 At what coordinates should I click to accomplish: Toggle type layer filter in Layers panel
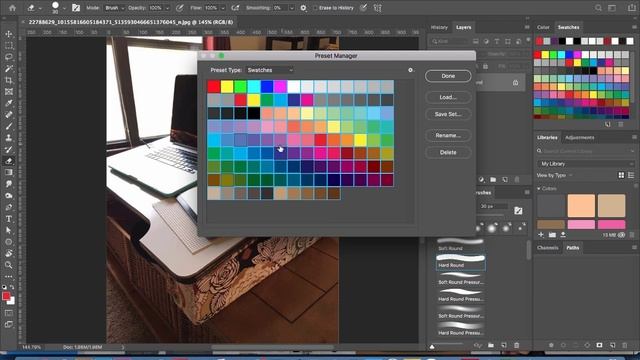pos(497,41)
